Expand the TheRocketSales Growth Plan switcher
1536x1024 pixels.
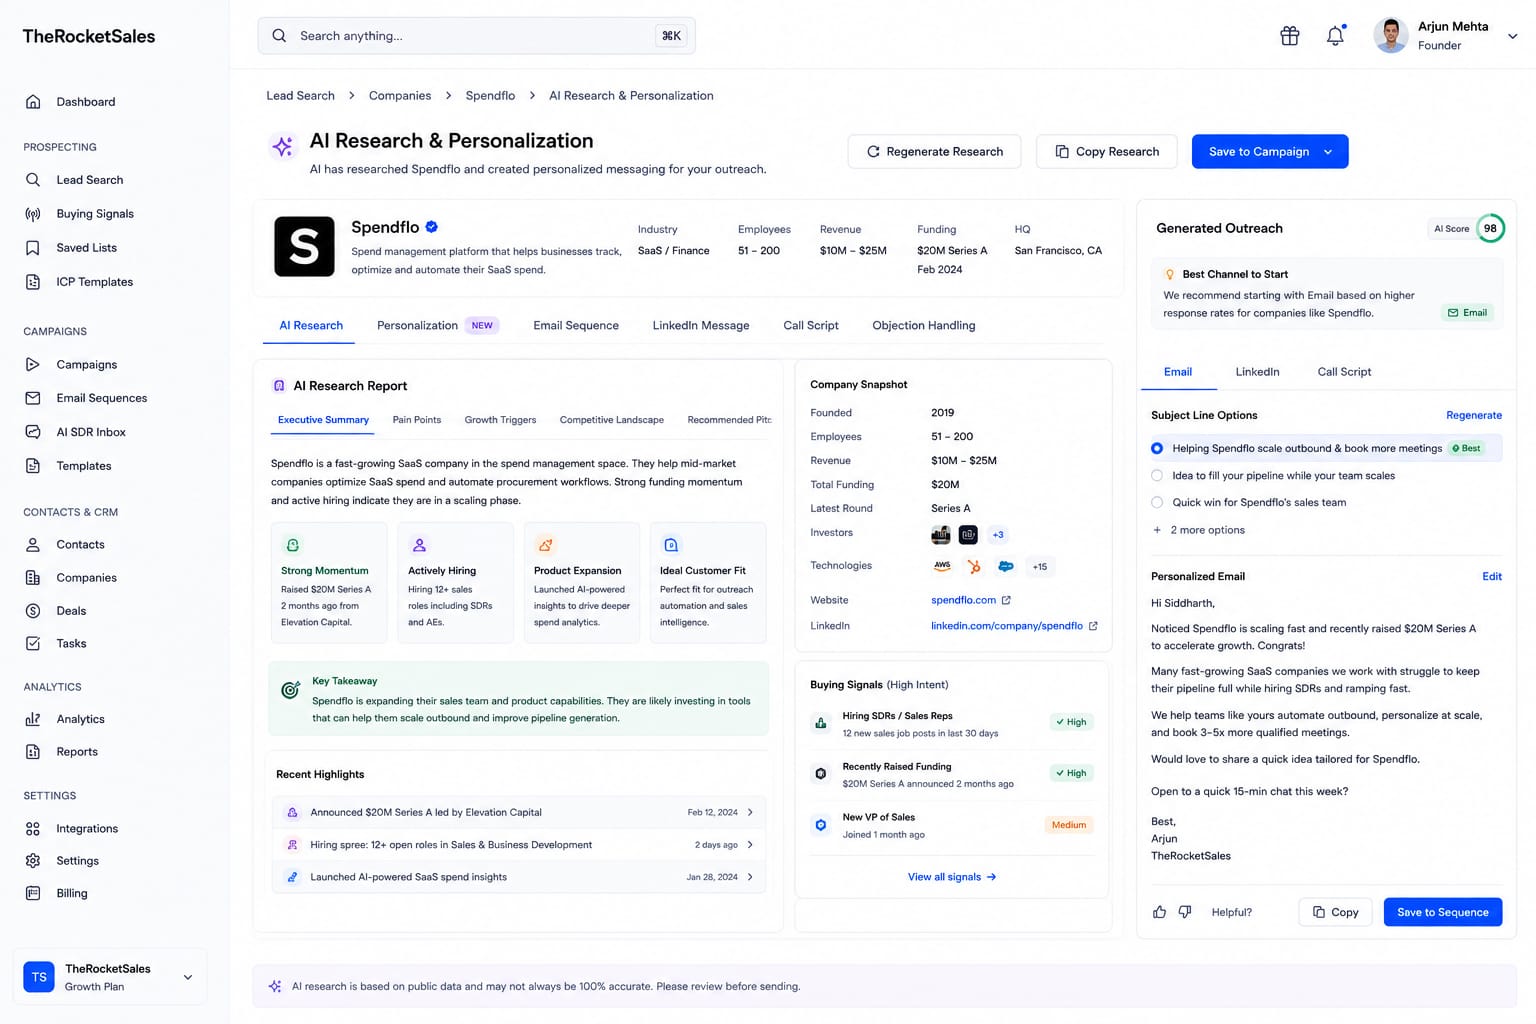point(188,978)
